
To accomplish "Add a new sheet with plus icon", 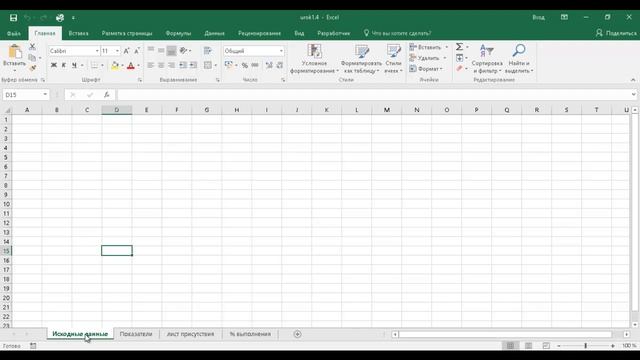I will (x=298, y=334).
